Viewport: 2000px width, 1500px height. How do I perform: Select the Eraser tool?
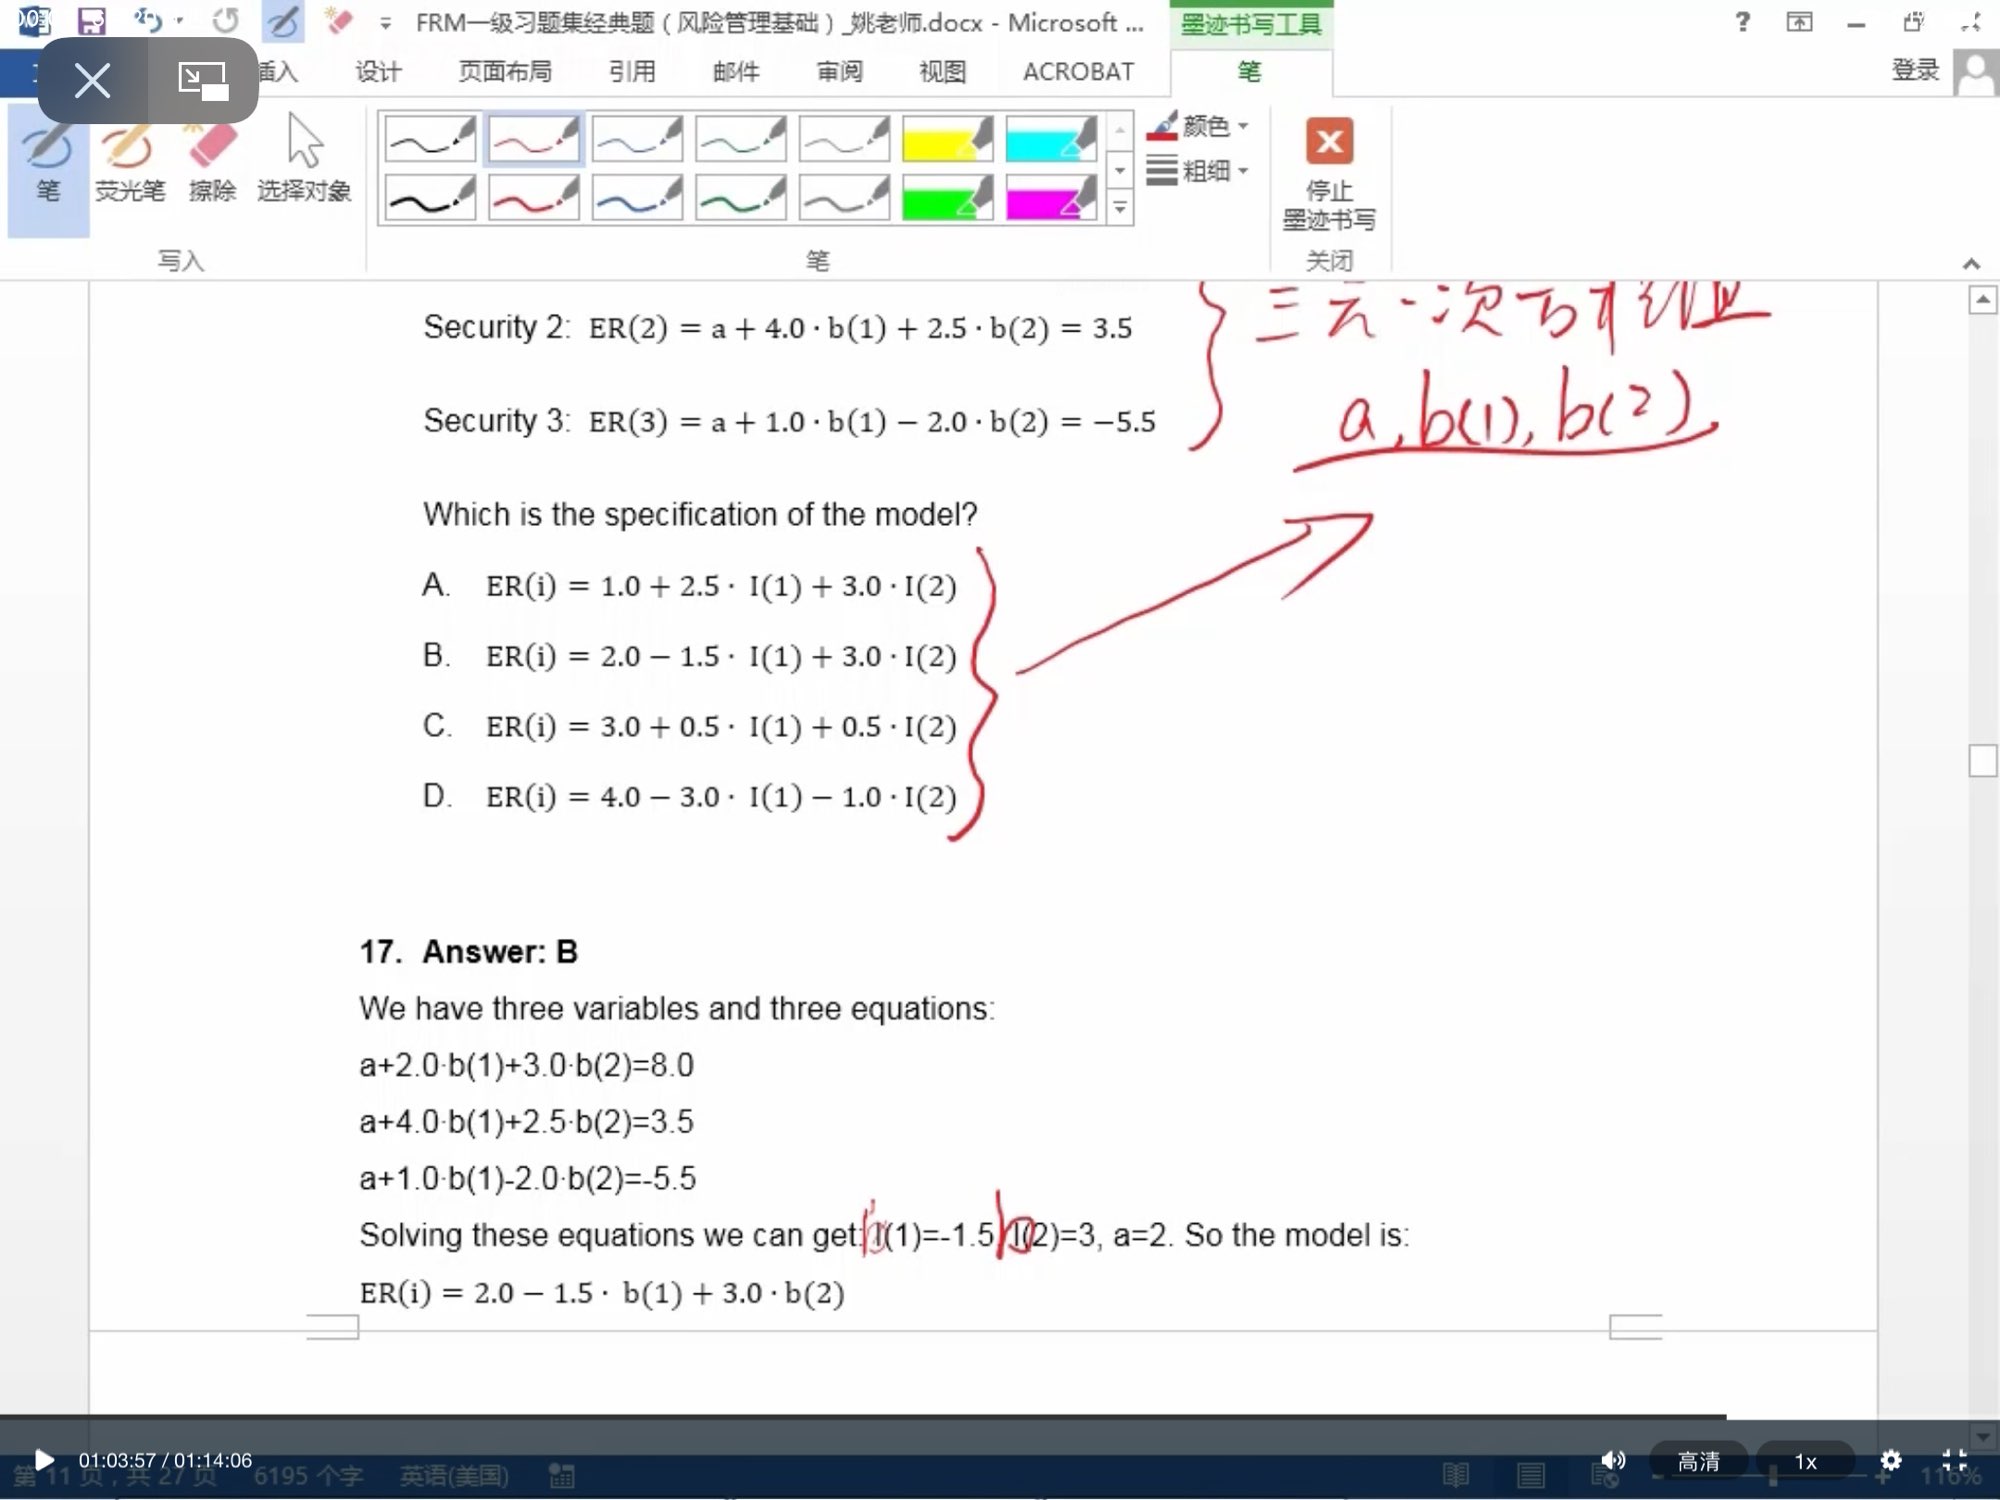[212, 162]
